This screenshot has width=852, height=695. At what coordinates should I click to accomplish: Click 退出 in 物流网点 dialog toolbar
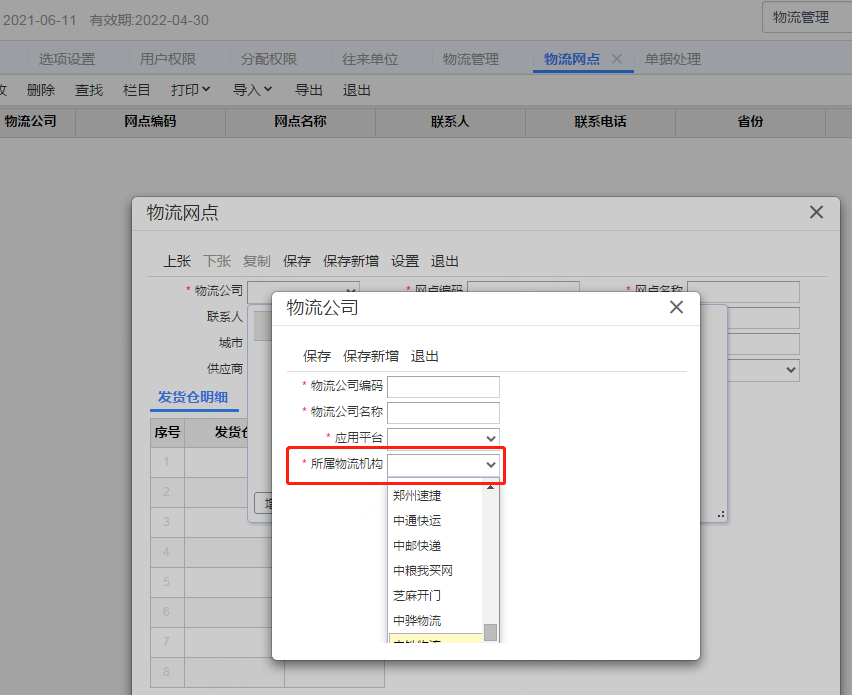tap(444, 261)
